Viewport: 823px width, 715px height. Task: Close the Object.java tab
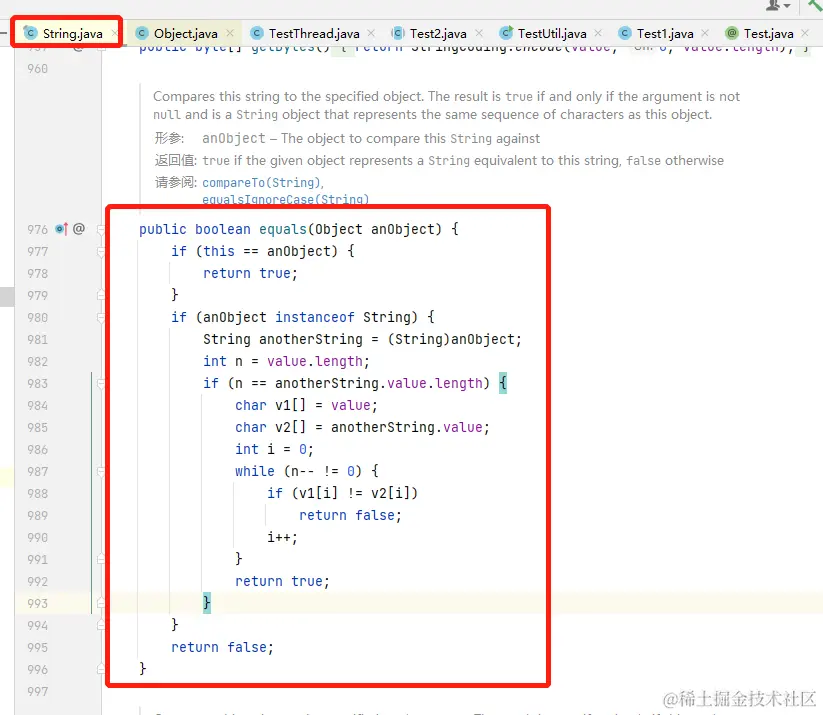click(x=230, y=33)
